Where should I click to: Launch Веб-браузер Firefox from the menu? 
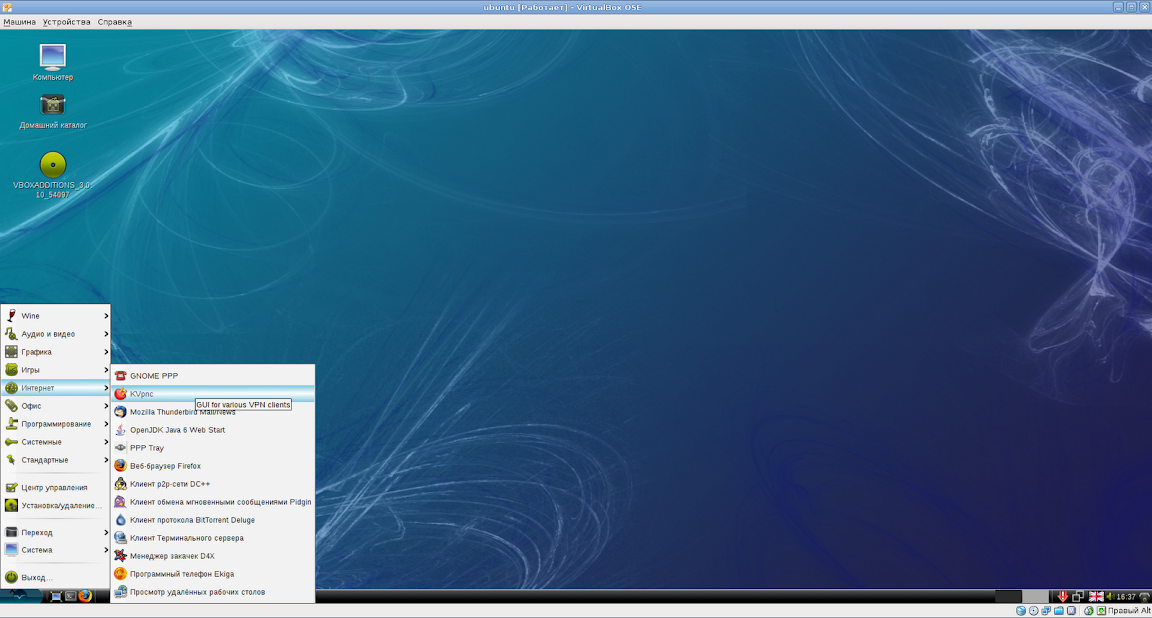[x=213, y=466]
